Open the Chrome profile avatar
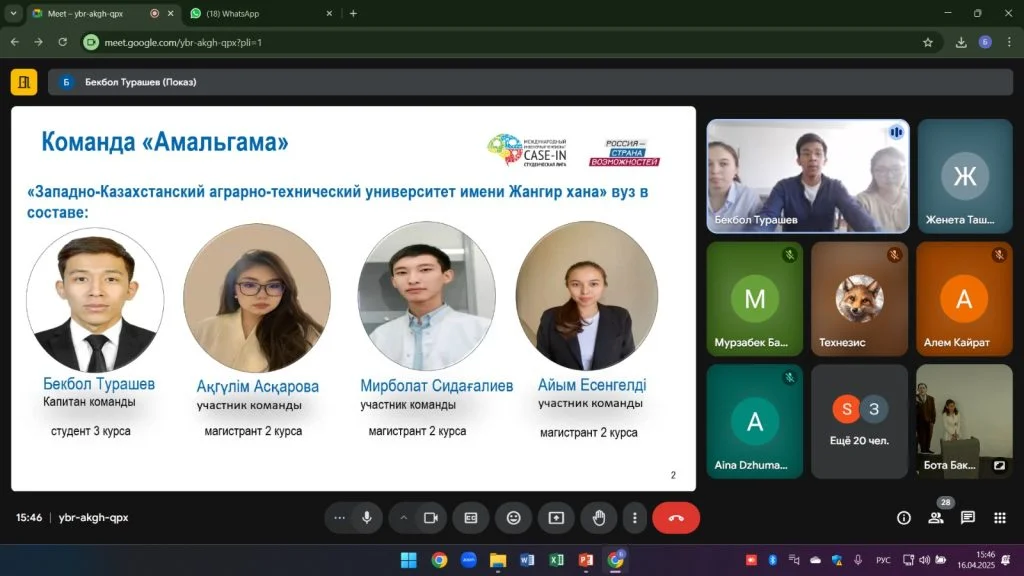Image resolution: width=1024 pixels, height=576 pixels. (985, 42)
